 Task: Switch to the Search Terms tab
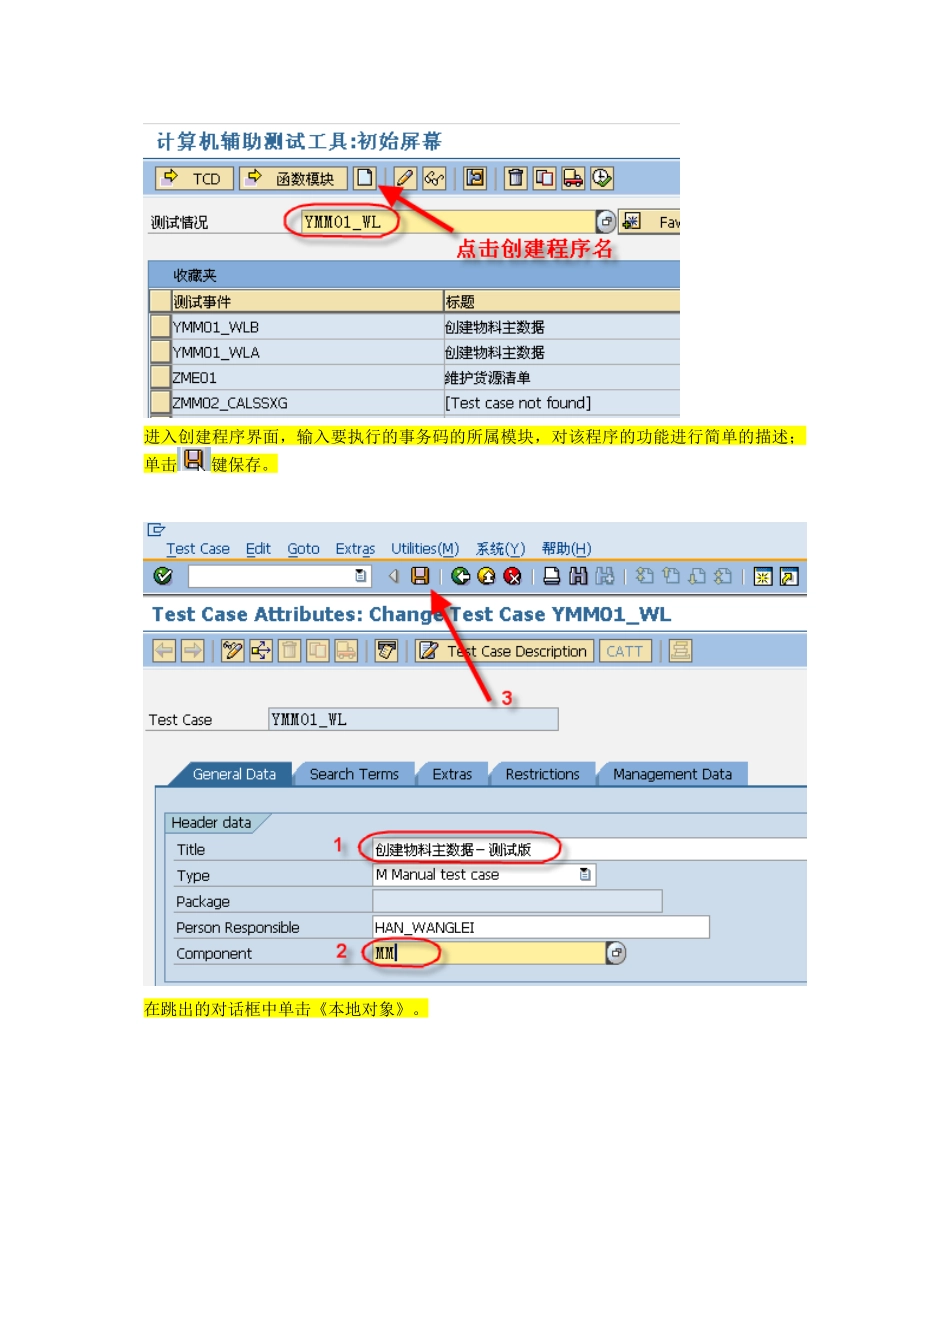coord(354,774)
